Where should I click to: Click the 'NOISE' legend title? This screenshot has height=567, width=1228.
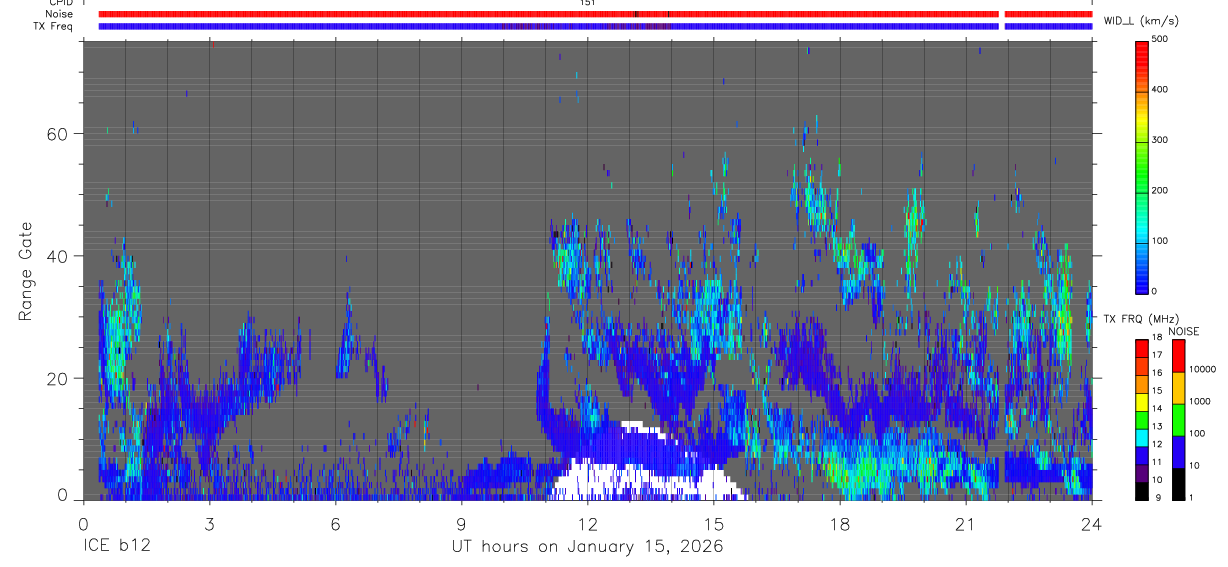(1186, 331)
